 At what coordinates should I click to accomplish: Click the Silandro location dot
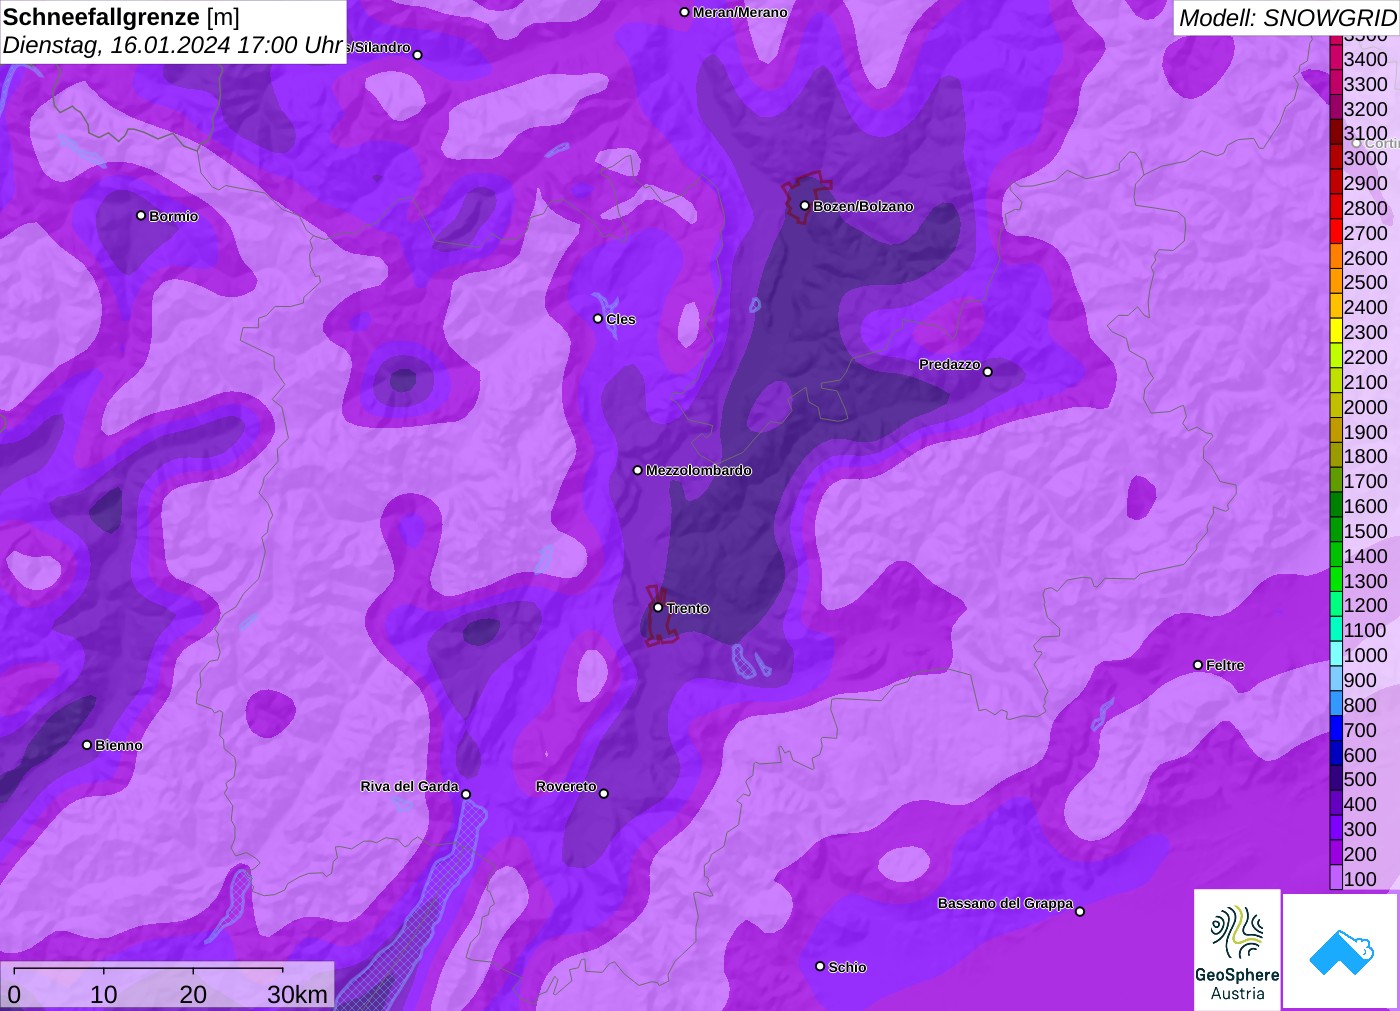[418, 55]
